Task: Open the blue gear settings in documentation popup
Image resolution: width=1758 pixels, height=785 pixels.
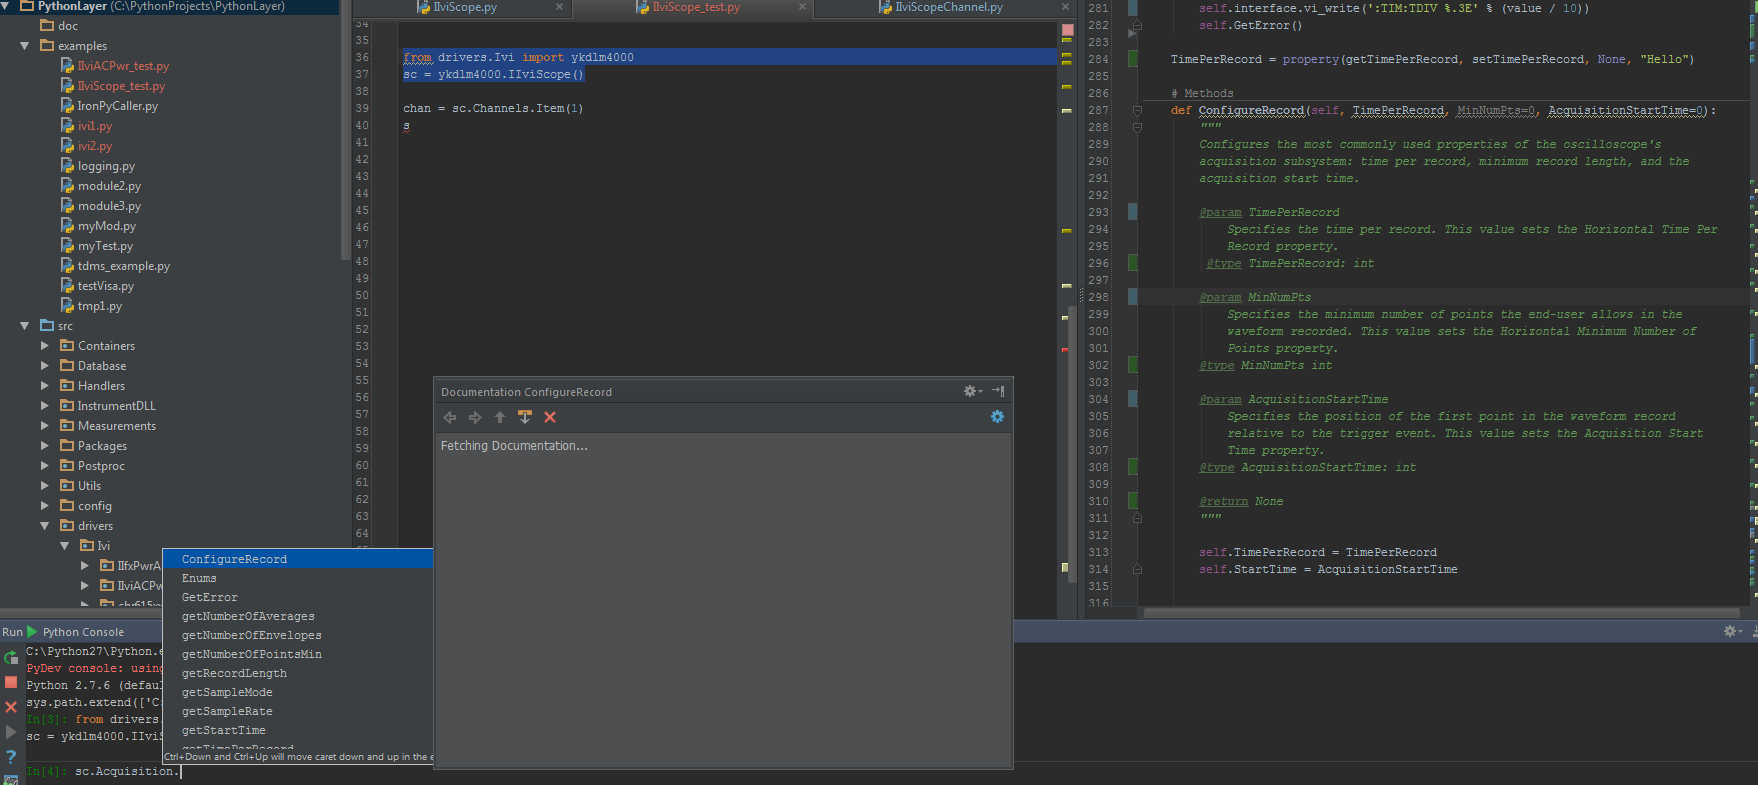Action: (x=997, y=417)
